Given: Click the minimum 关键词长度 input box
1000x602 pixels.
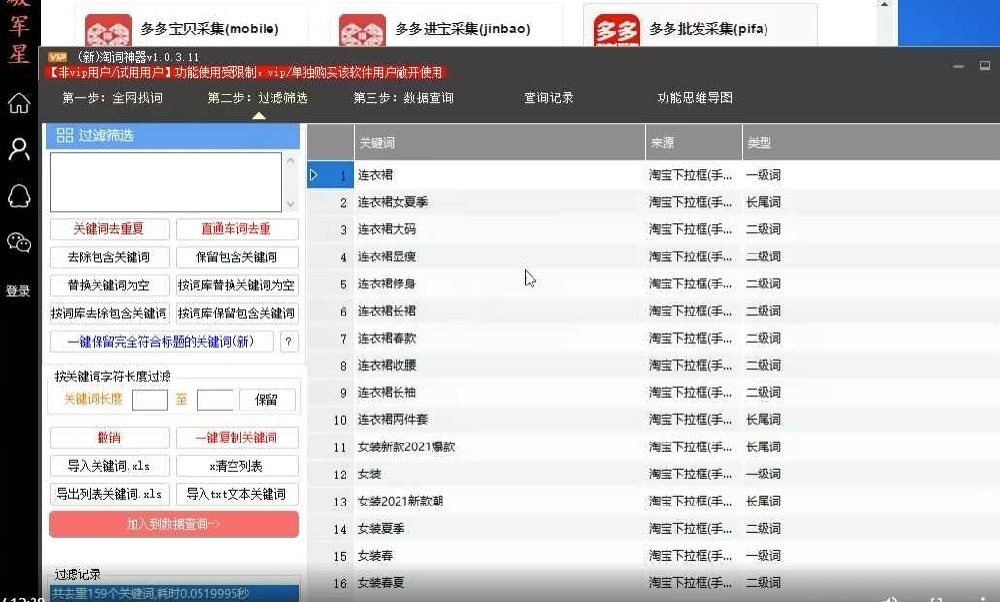Looking at the screenshot, I should pos(150,400).
